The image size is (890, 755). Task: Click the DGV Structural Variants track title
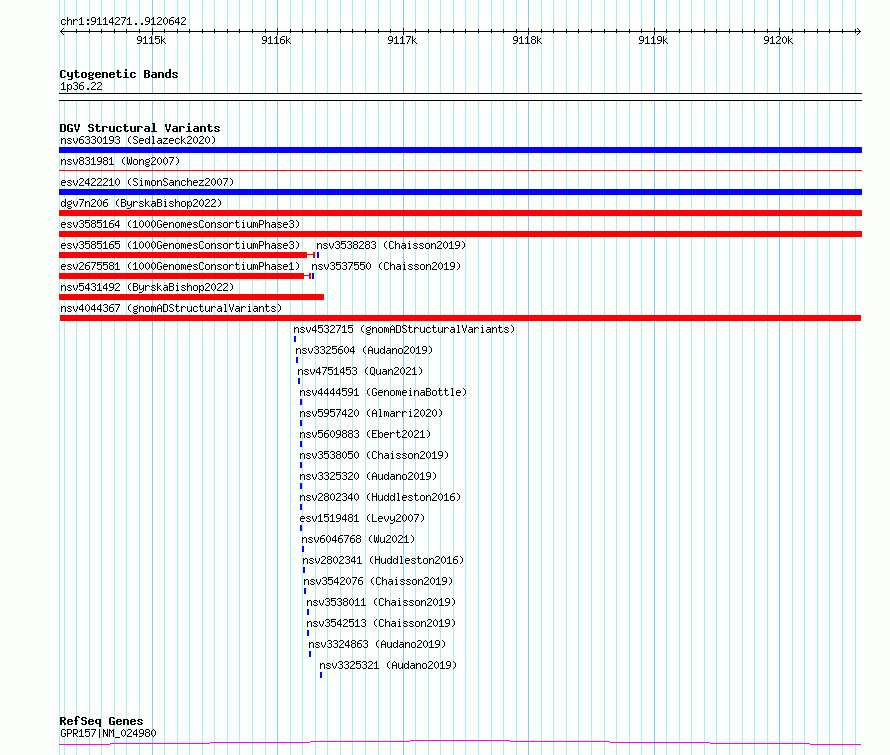tap(140, 128)
